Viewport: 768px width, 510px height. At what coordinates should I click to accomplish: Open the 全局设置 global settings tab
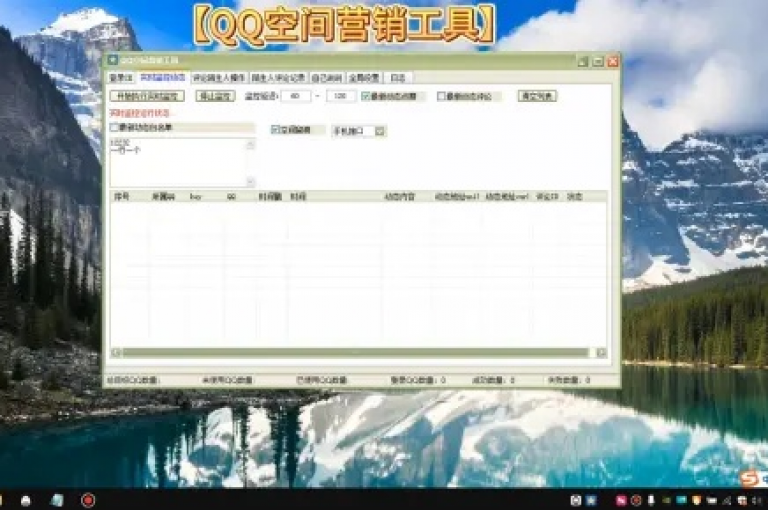(x=364, y=78)
